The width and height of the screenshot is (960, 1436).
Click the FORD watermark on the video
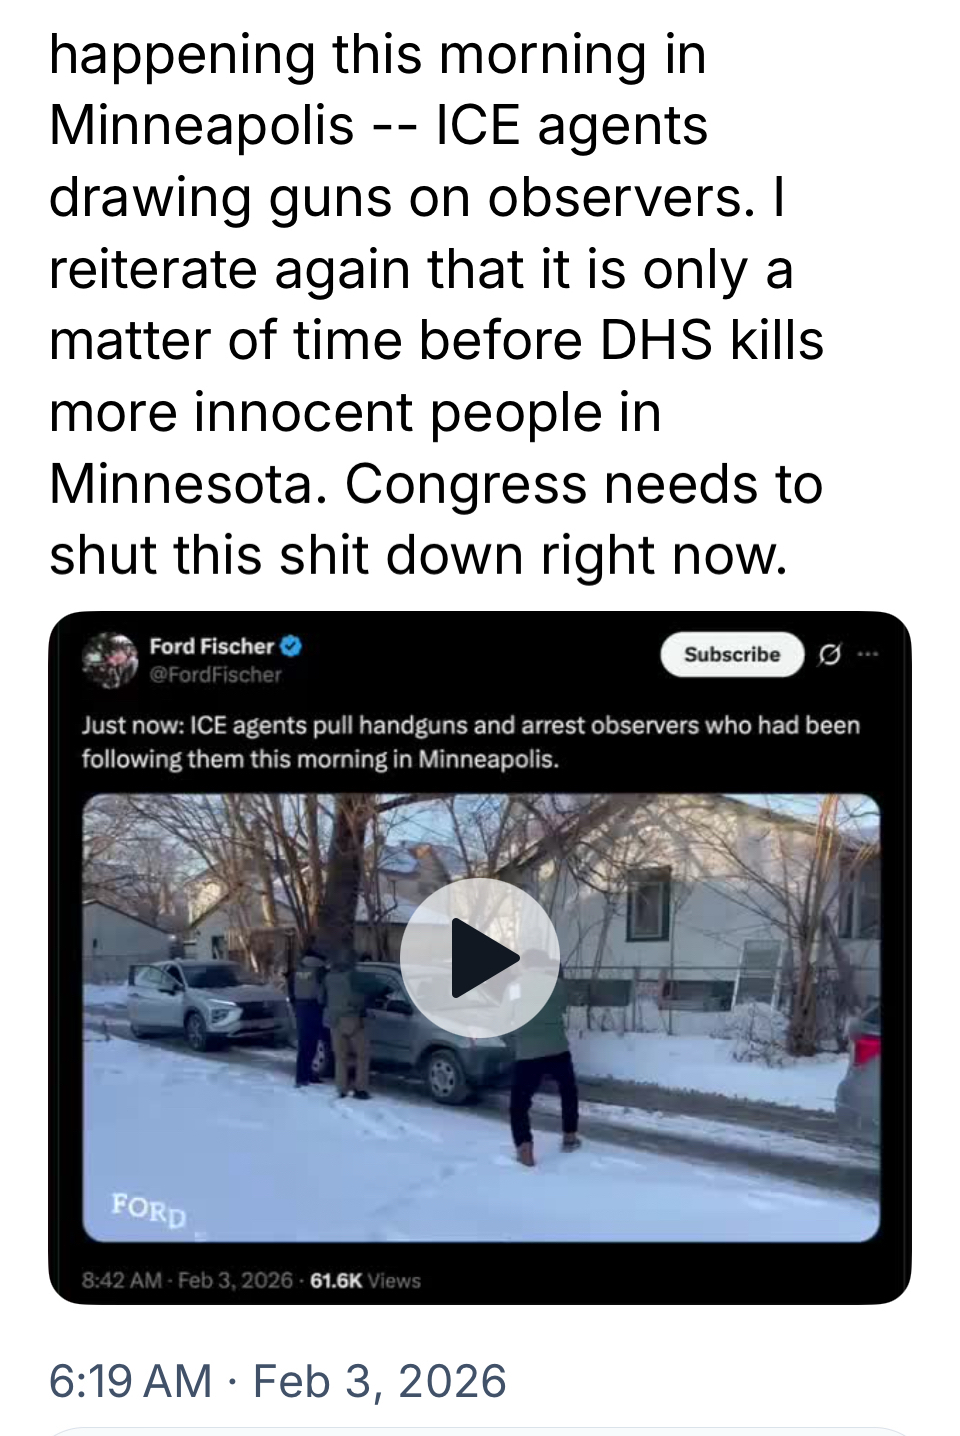(149, 1209)
